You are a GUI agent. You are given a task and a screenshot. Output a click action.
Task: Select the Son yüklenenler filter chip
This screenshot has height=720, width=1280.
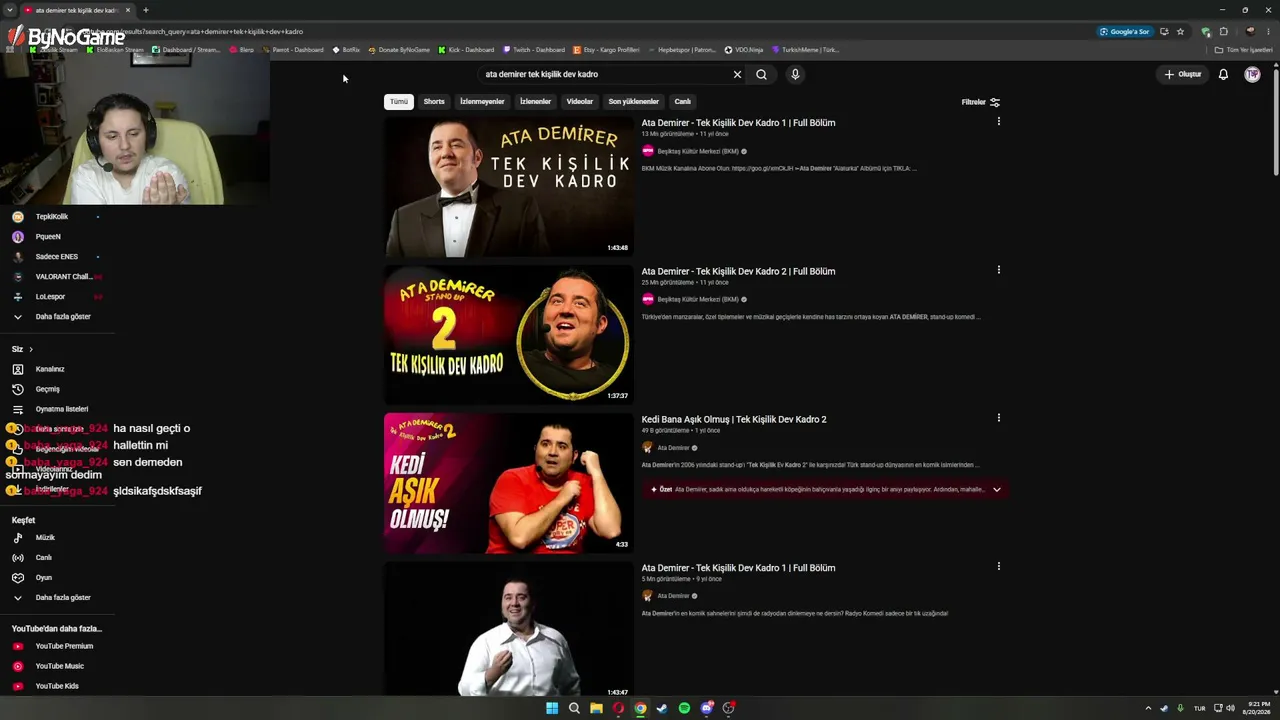click(634, 101)
